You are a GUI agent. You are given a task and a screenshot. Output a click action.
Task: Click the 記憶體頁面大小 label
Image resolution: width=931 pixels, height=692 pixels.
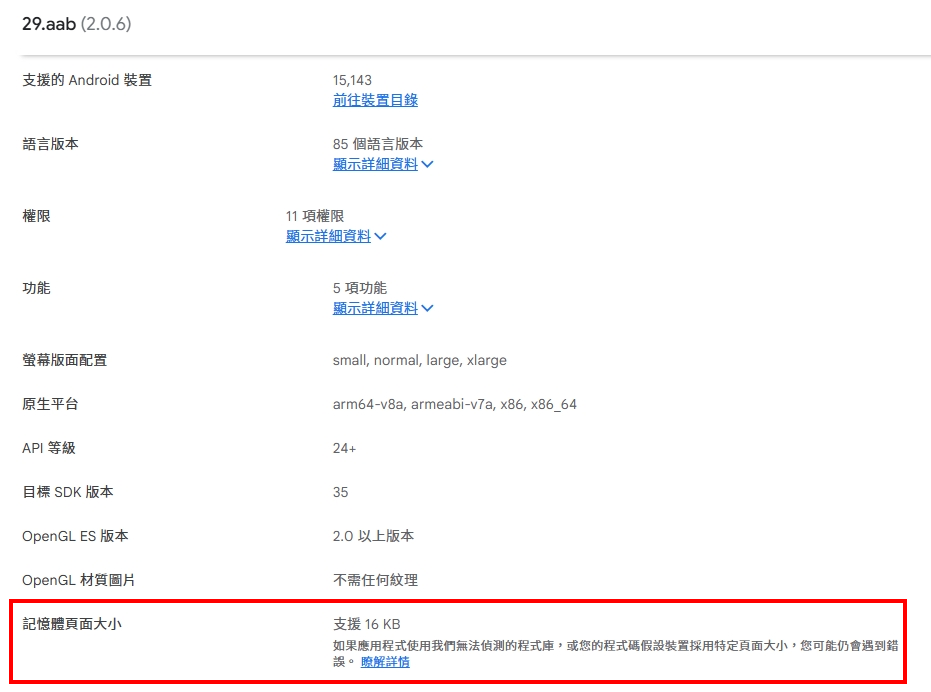pos(72,624)
